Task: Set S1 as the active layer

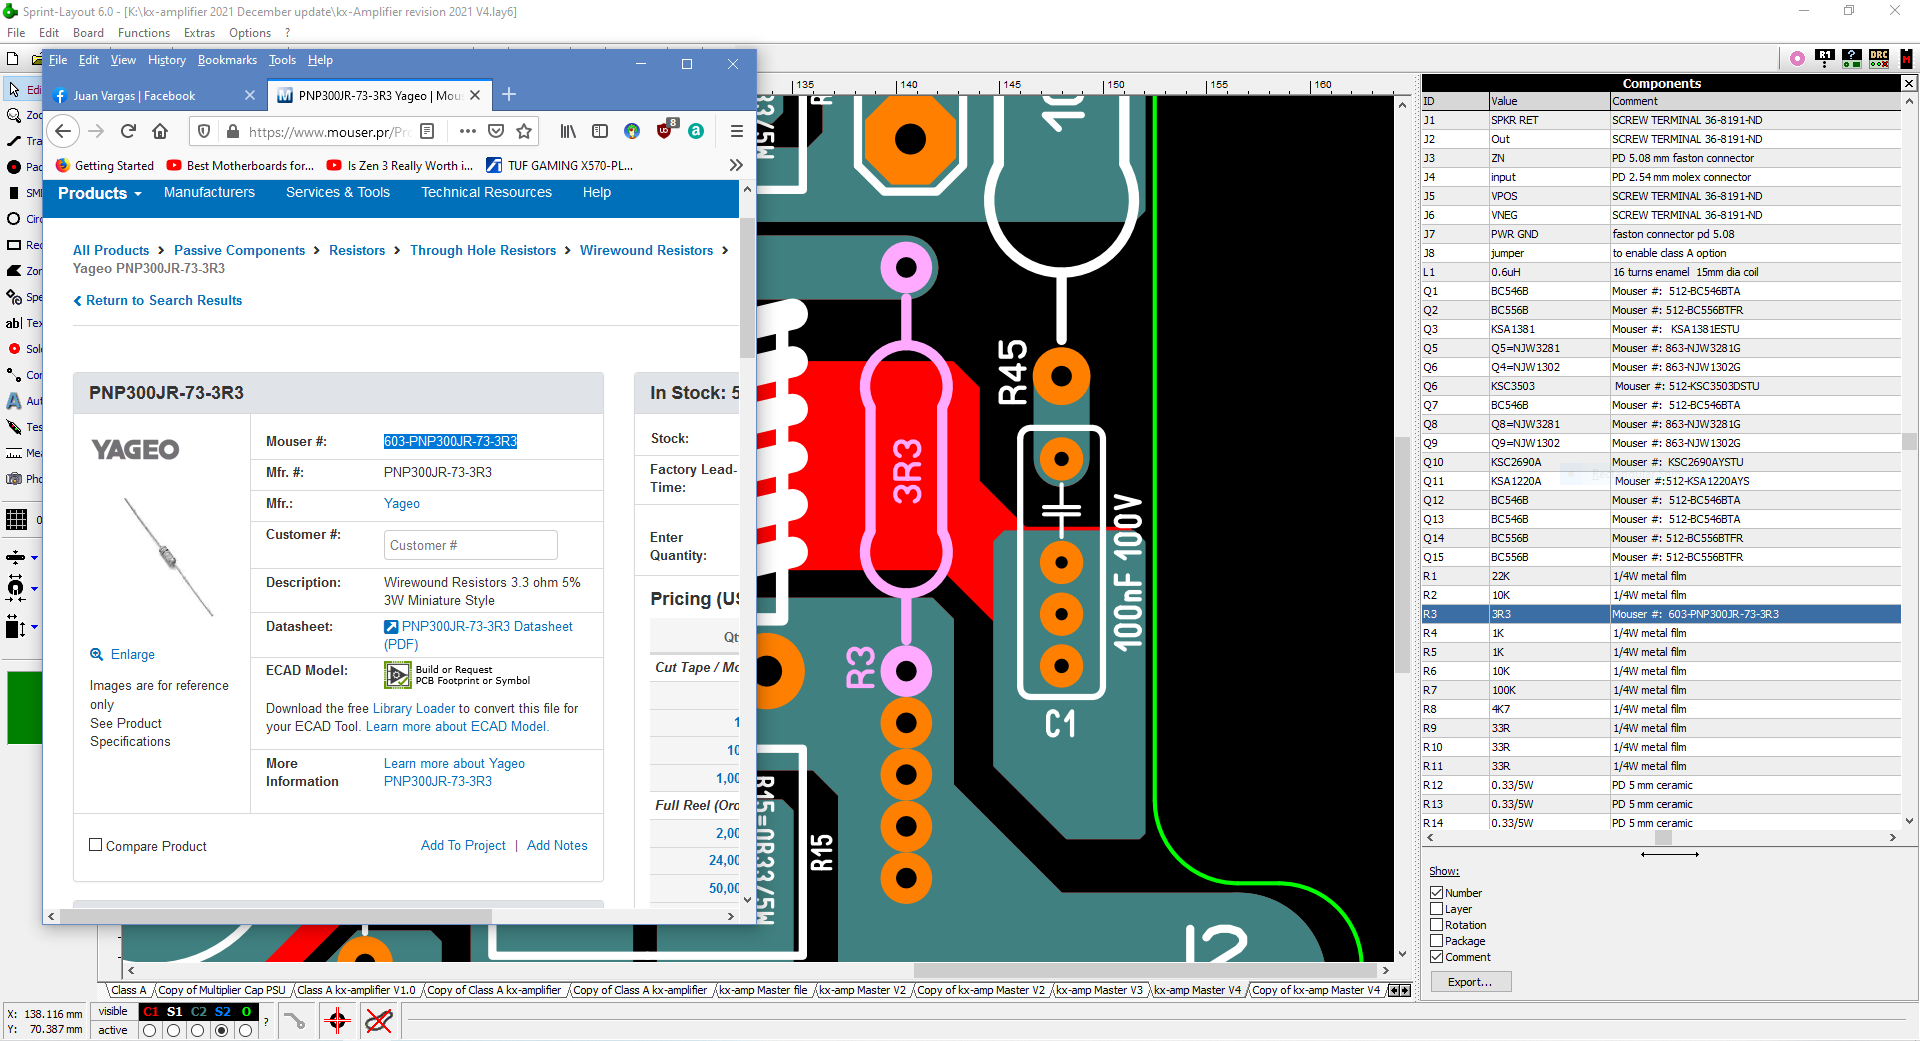Action: pyautogui.click(x=174, y=1030)
